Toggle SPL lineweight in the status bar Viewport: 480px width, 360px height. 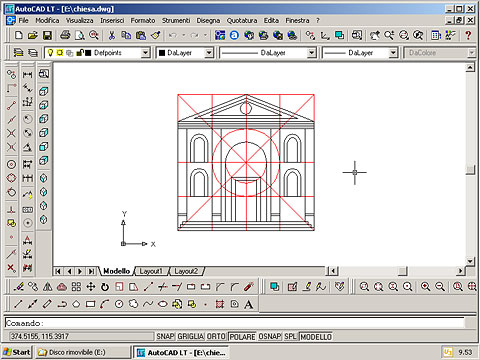pyautogui.click(x=290, y=337)
